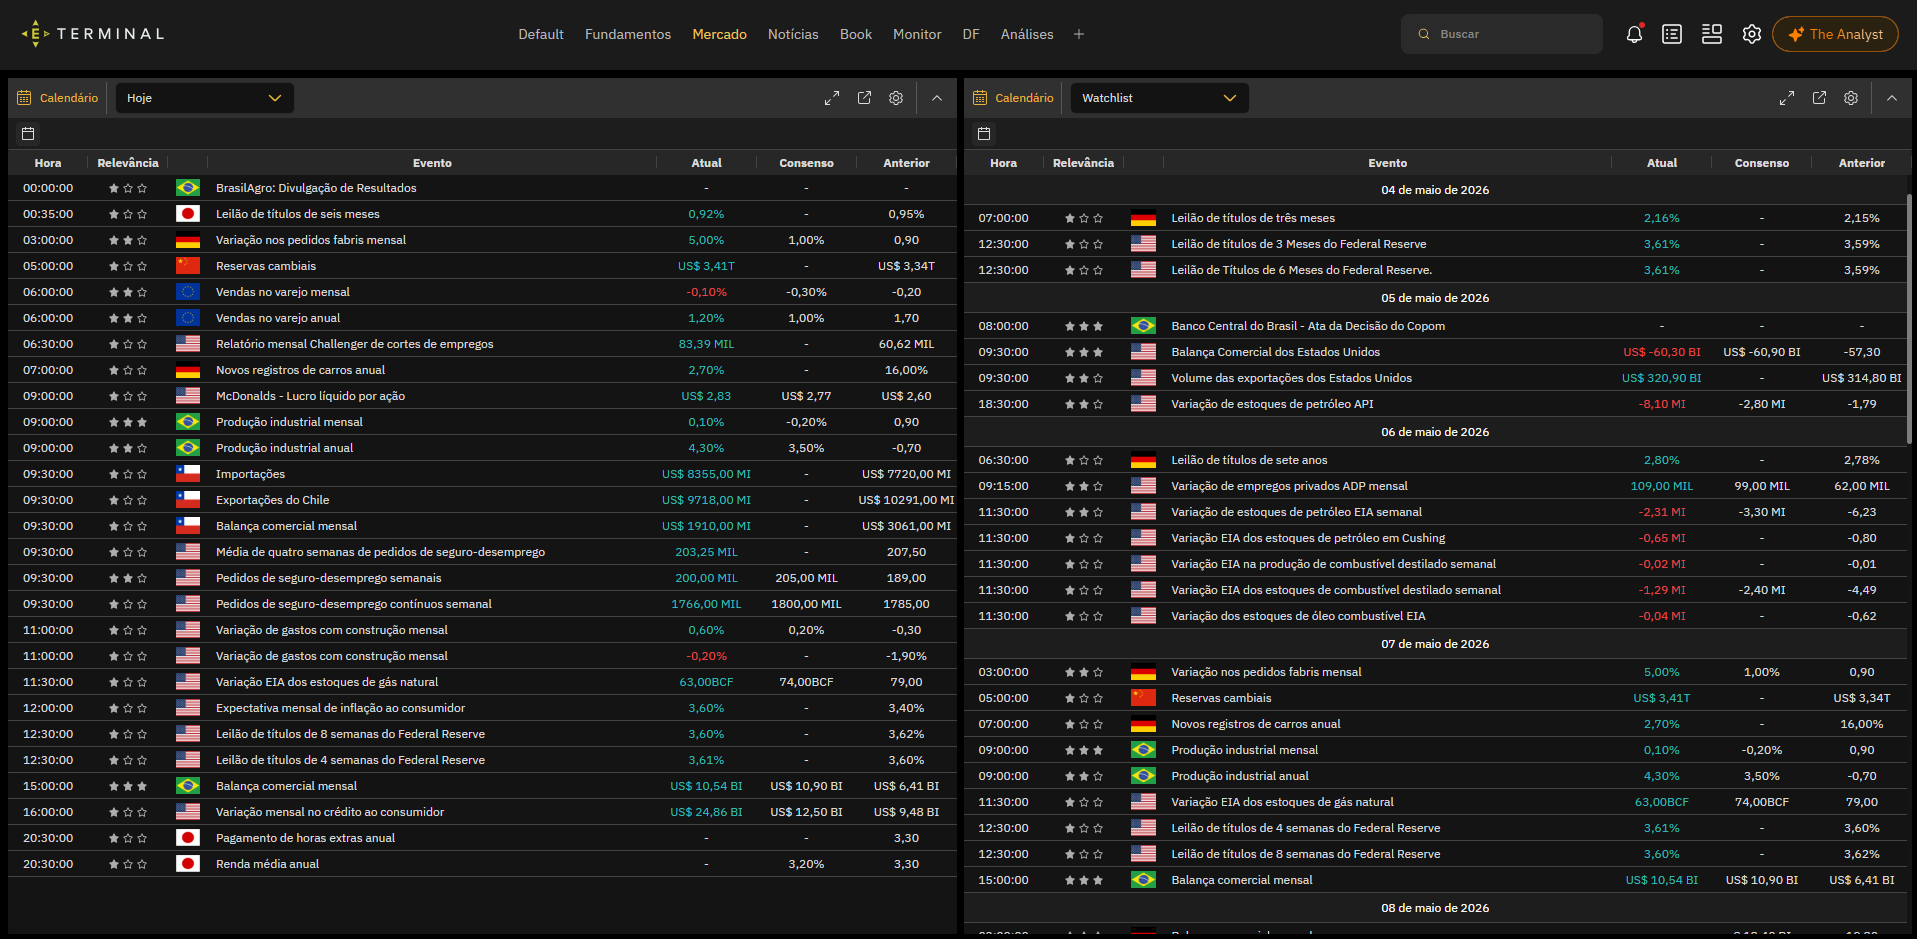
Task: Sort left table by Evento header
Action: (432, 163)
